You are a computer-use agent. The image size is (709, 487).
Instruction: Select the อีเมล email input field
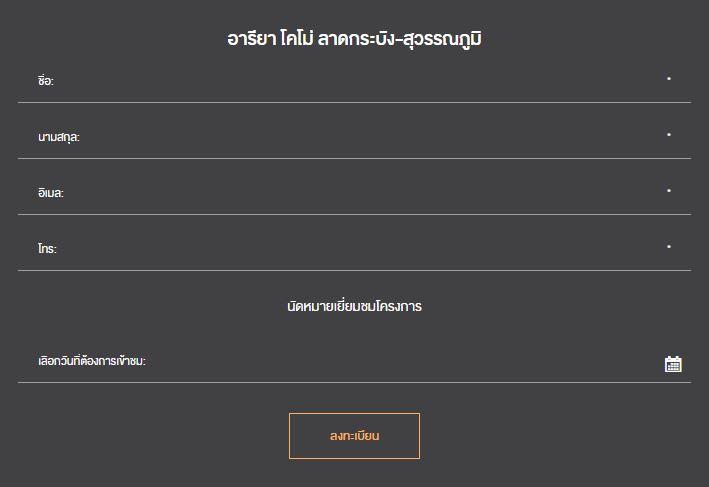[x=350, y=193]
